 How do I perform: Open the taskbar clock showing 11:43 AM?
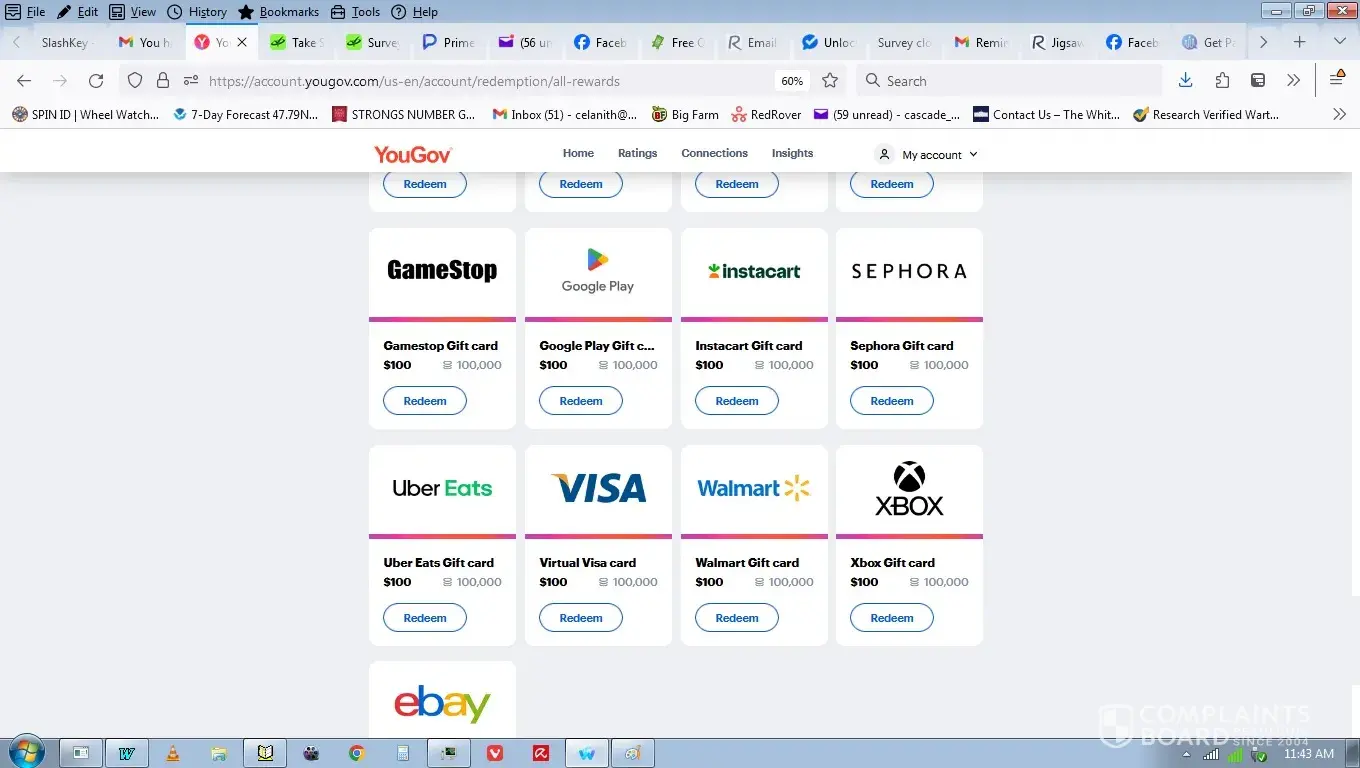coord(1309,753)
